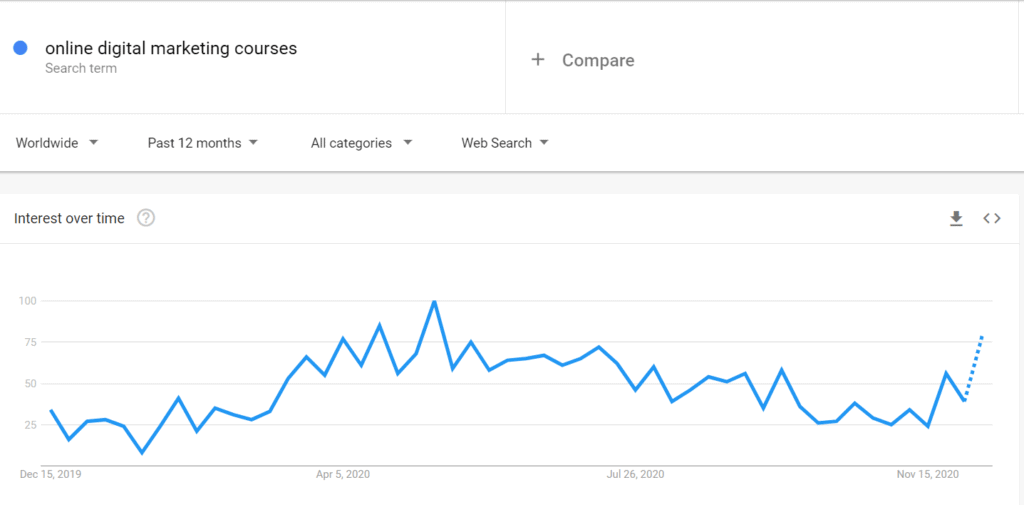Click the Dec 15, 2019 axis label
Viewport: 1024px width, 505px height.
[51, 474]
